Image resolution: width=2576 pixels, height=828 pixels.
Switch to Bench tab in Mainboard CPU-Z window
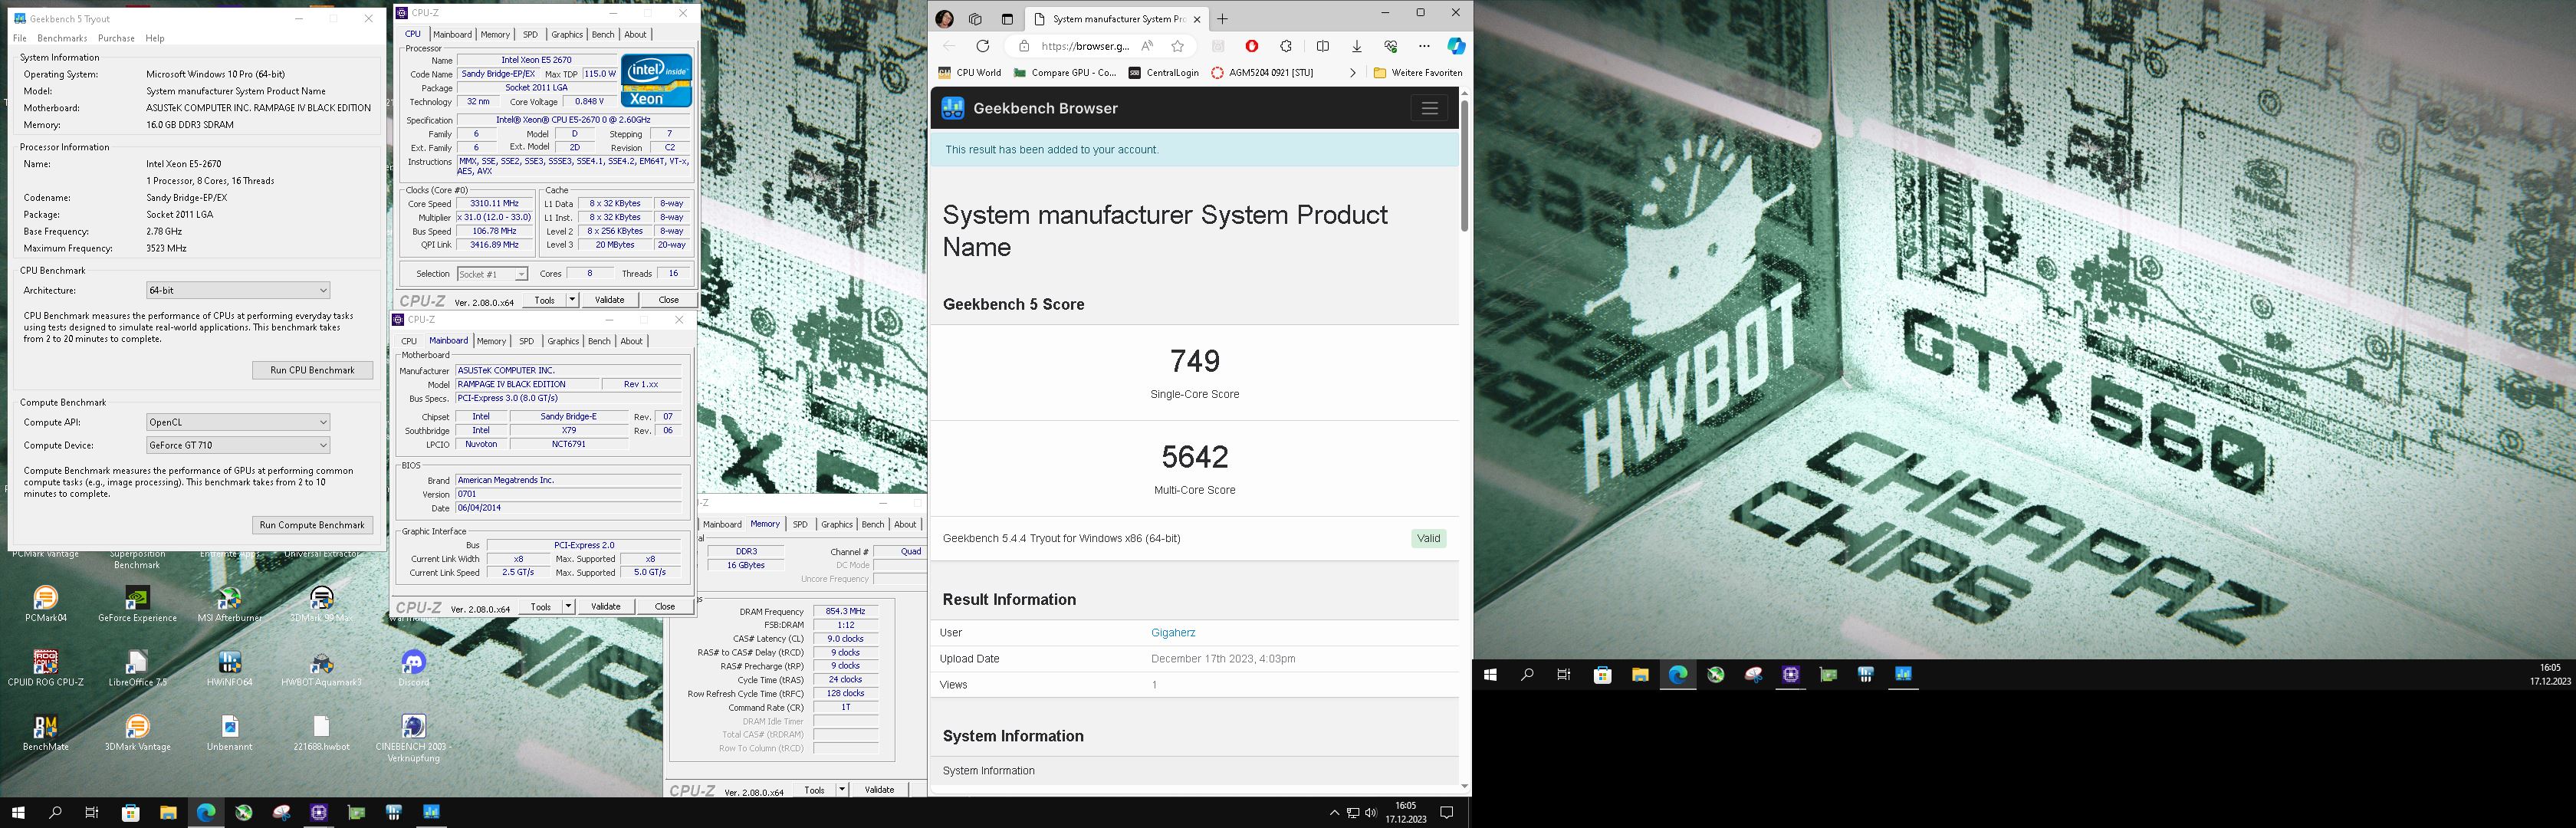[599, 341]
